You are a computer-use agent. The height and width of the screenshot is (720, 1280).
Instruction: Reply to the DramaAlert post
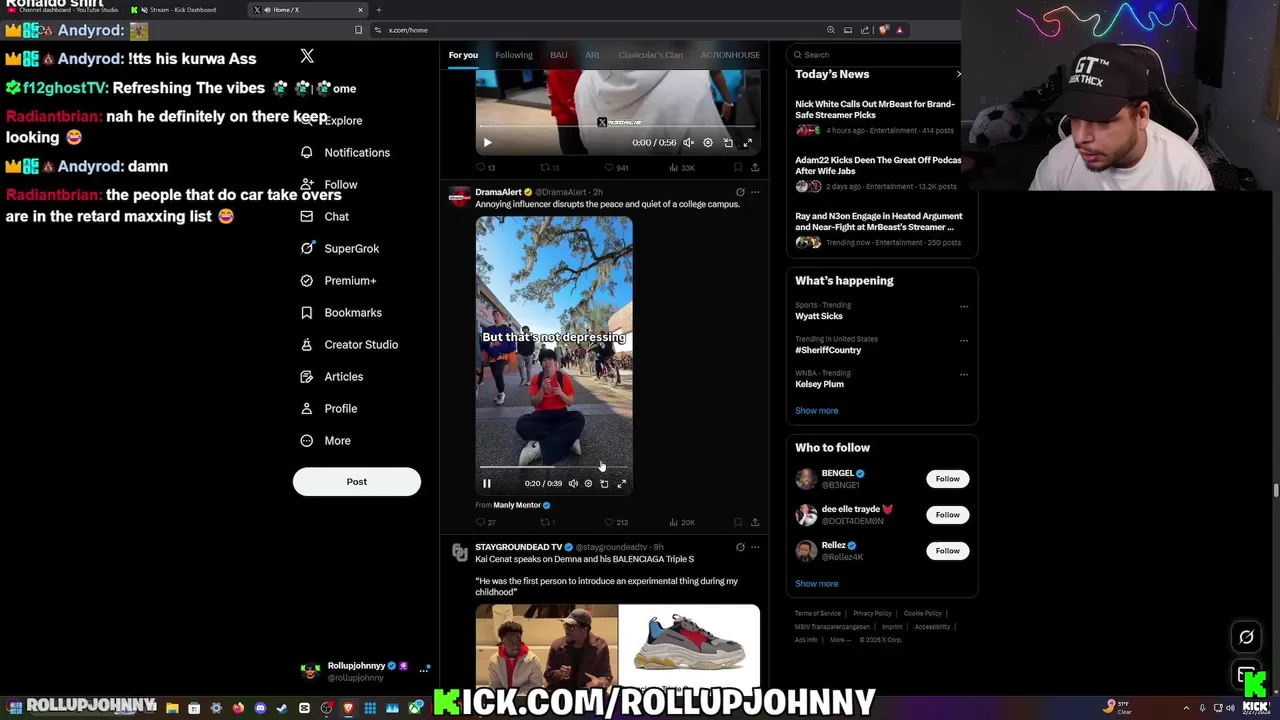[x=485, y=522]
